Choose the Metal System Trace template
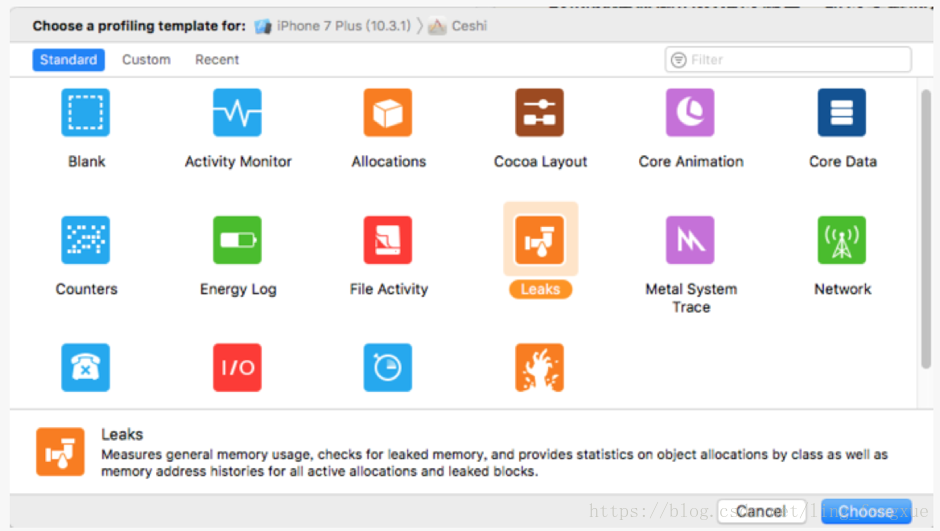The width and height of the screenshot is (940, 531). click(690, 240)
